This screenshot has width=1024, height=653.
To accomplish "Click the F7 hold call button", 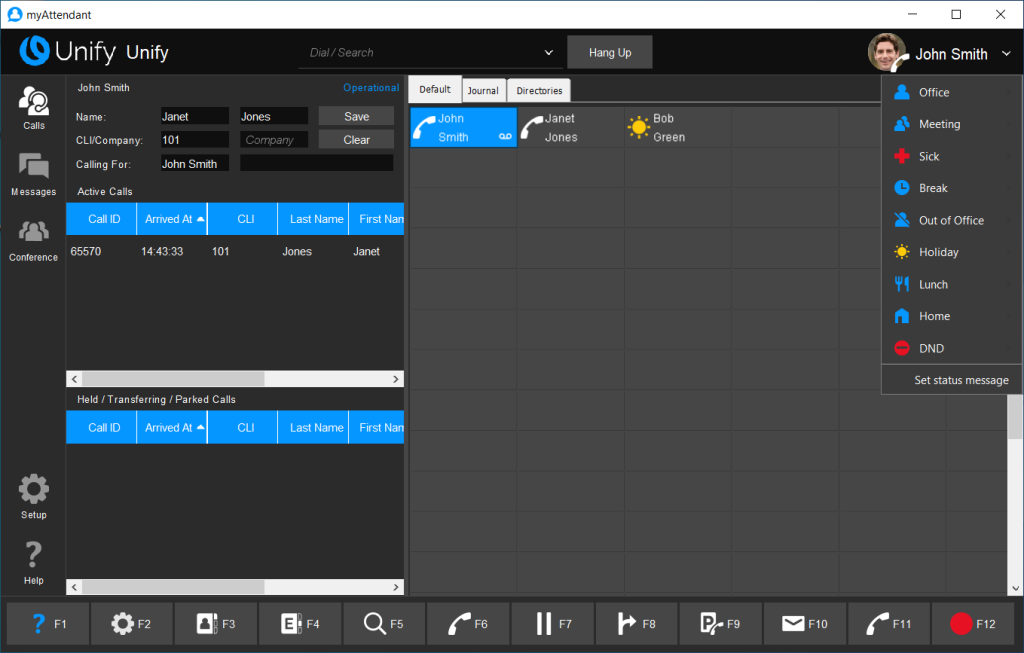I will tap(553, 623).
